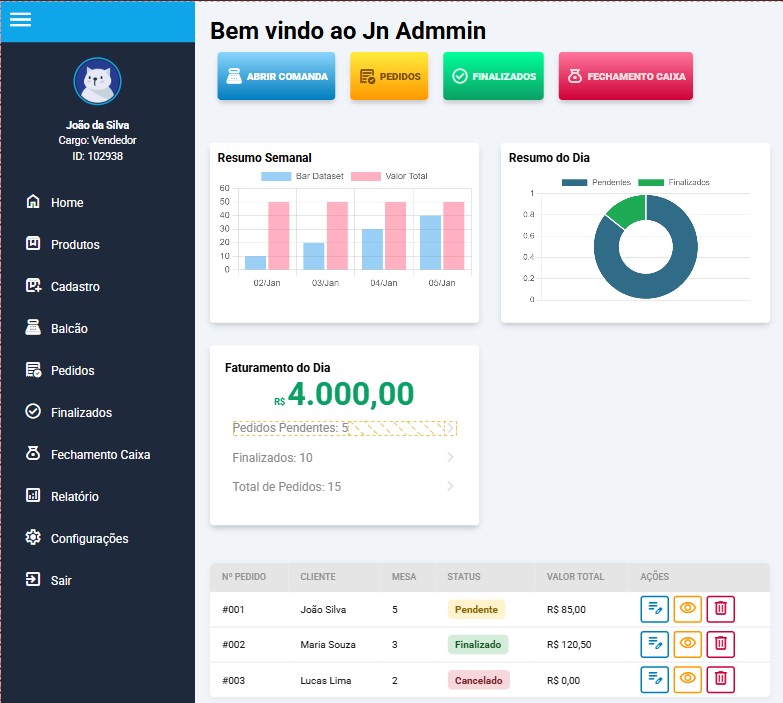Screen dimensions: 783x703
Task: Delete order #001 with the trash icon
Action: pos(720,608)
